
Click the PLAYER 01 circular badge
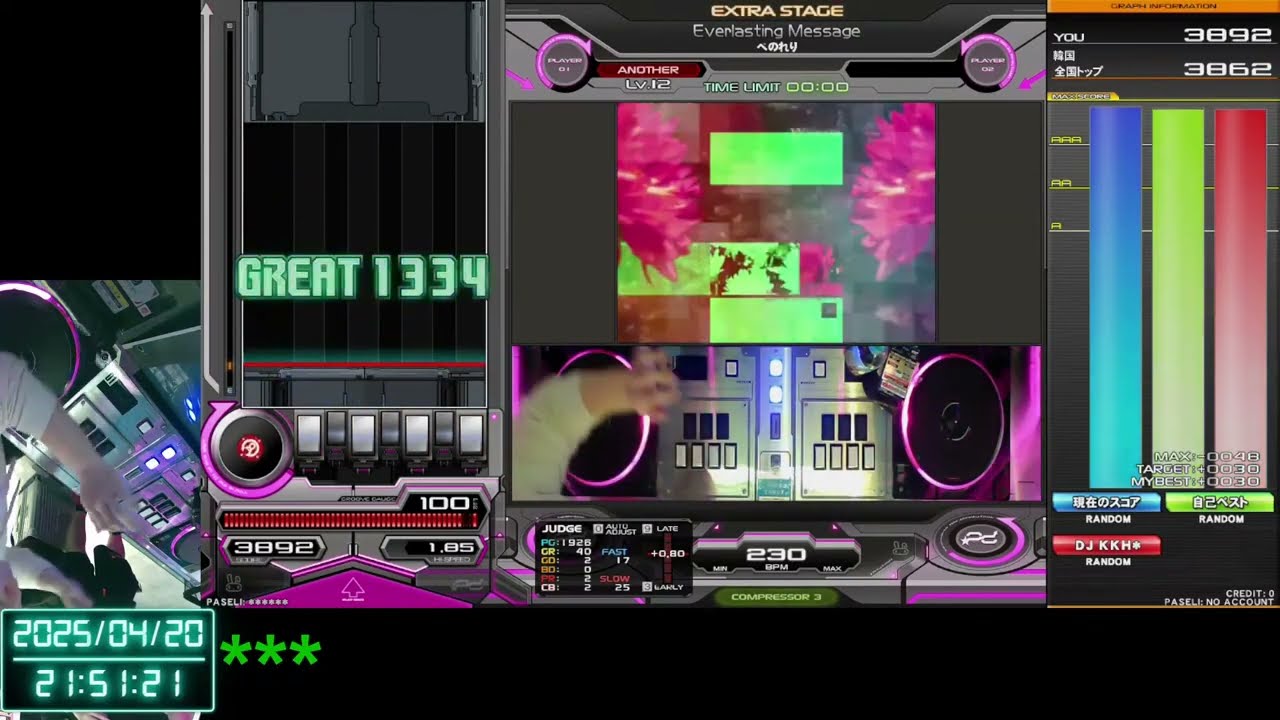click(565, 65)
